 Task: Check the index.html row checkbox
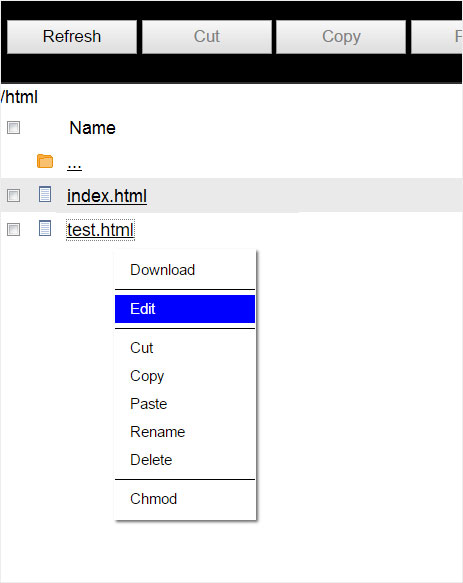click(x=13, y=195)
